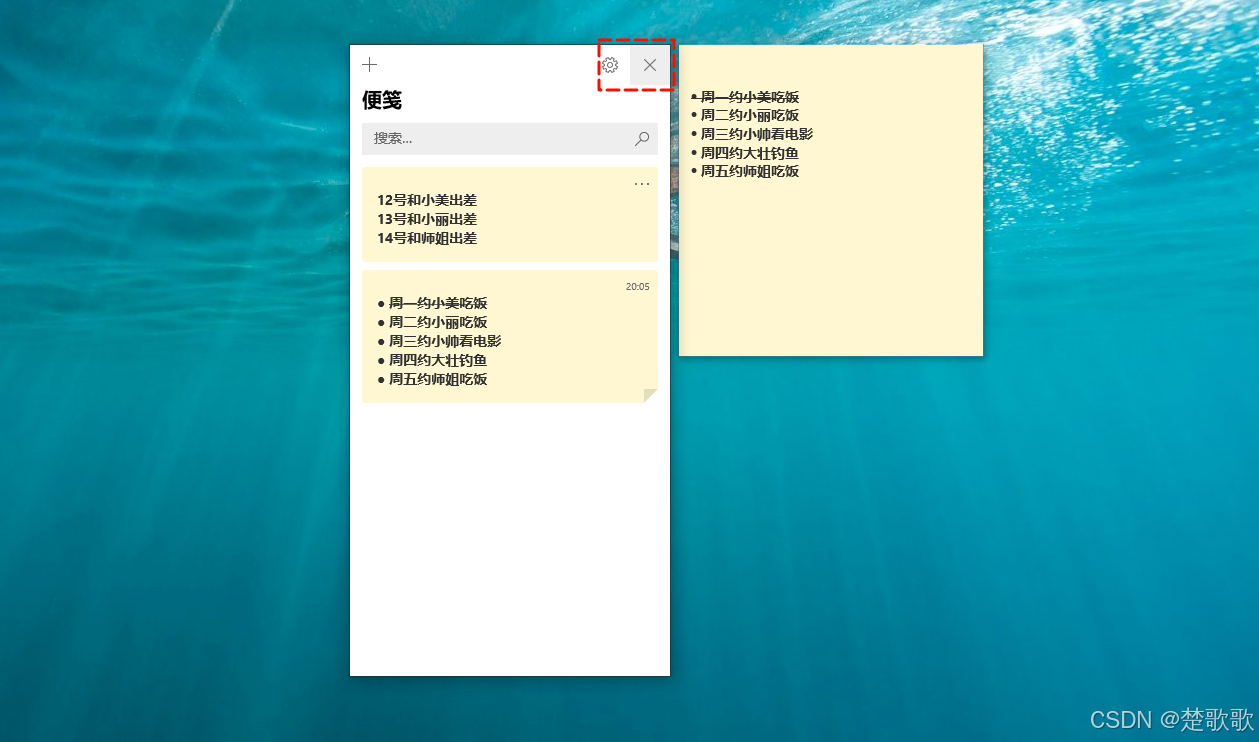
Task: Select line 14号和师姐出差
Action: [x=427, y=238]
